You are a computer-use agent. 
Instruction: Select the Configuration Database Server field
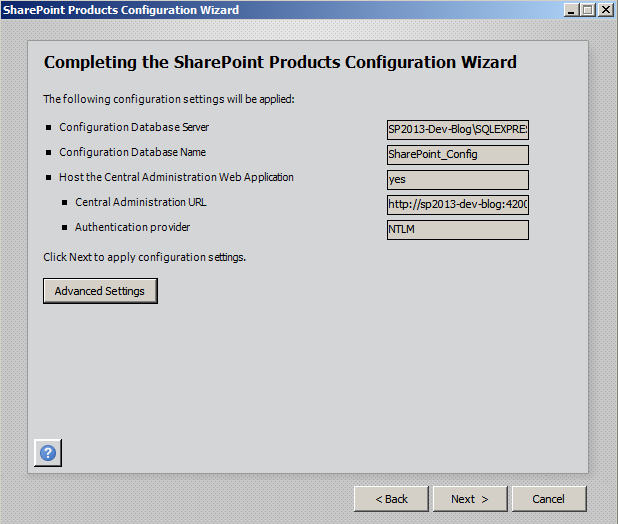[x=458, y=130]
